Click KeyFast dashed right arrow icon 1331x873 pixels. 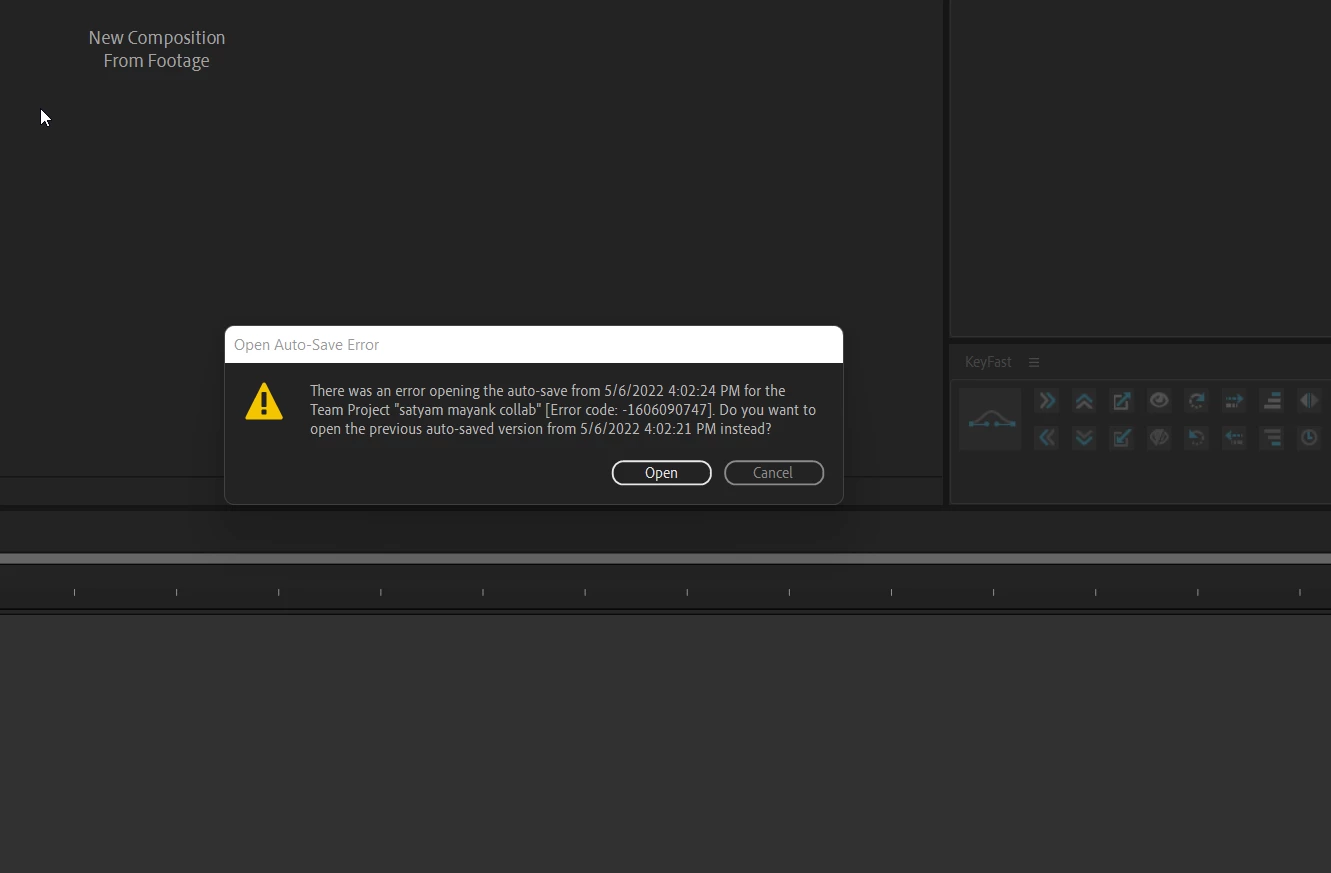[x=1234, y=401]
